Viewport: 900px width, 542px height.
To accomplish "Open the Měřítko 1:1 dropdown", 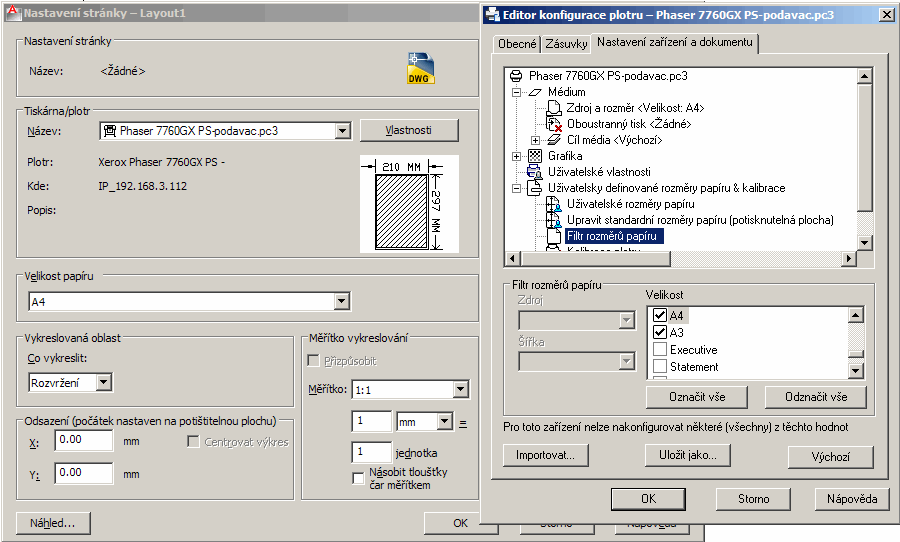I will point(460,389).
